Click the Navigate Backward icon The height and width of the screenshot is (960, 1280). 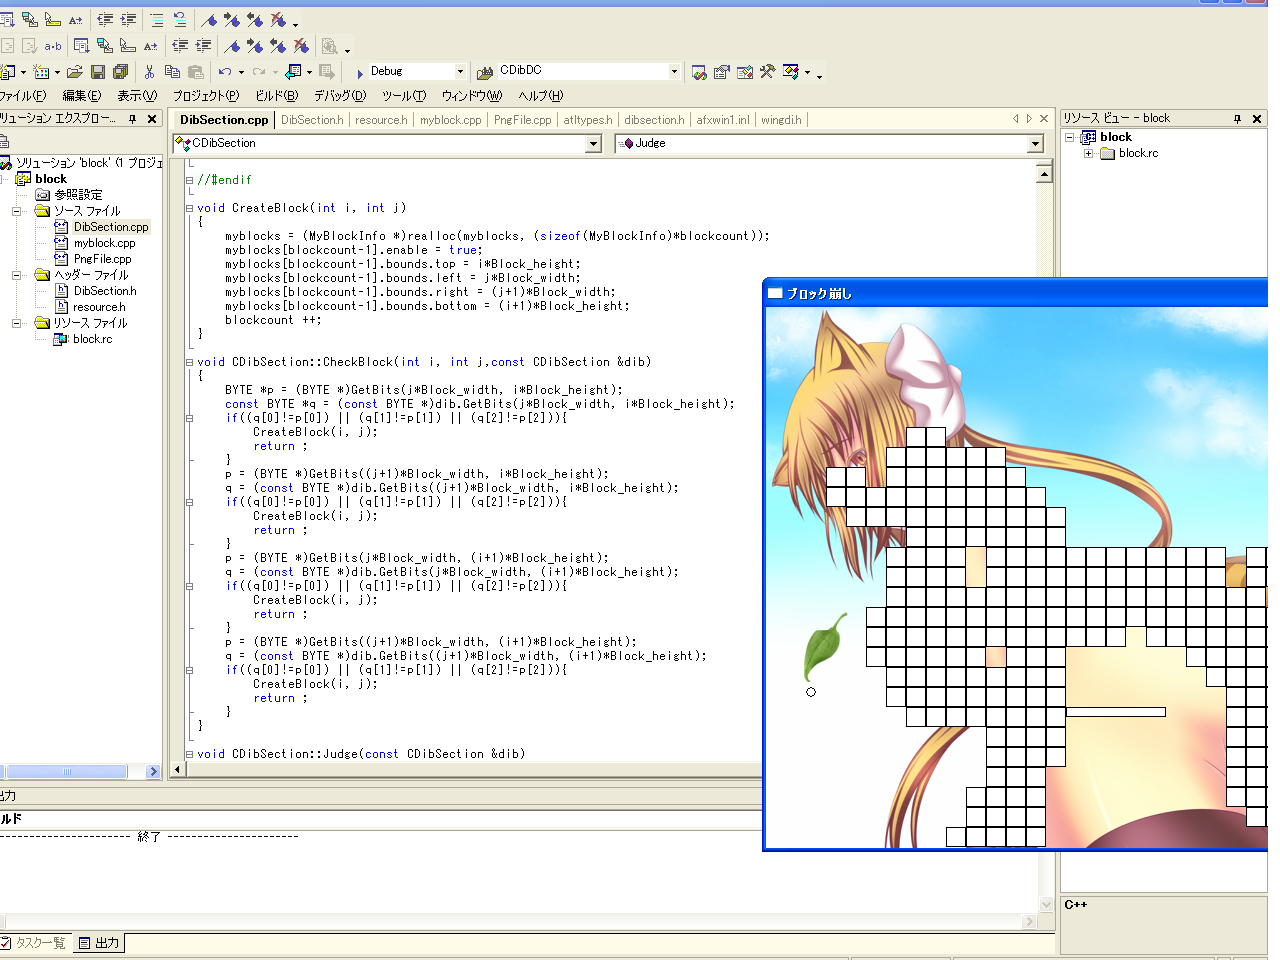[293, 72]
